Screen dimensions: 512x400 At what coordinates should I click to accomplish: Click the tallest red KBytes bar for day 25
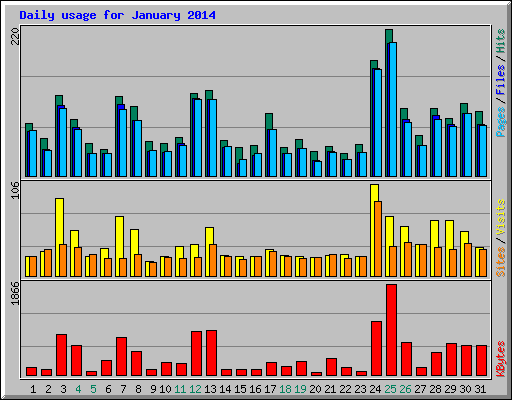coord(391,330)
